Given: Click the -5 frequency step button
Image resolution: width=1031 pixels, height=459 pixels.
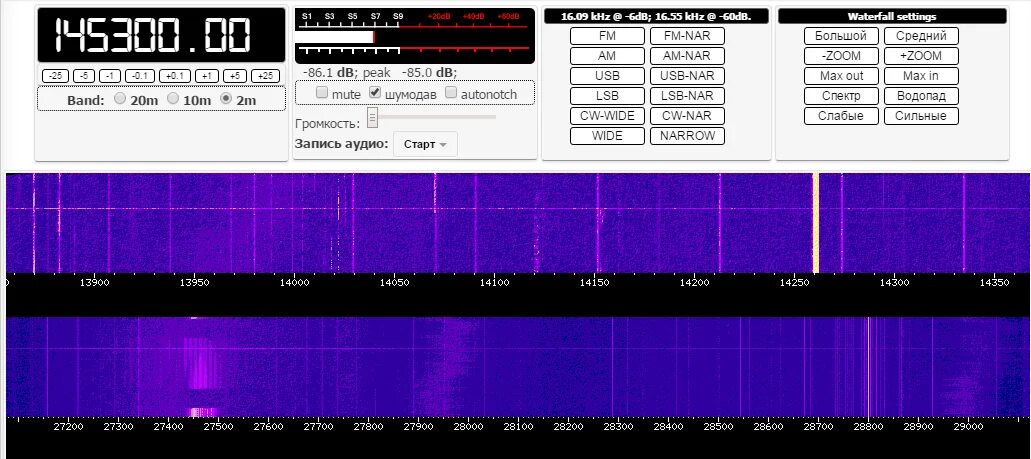Looking at the screenshot, I should coord(84,76).
